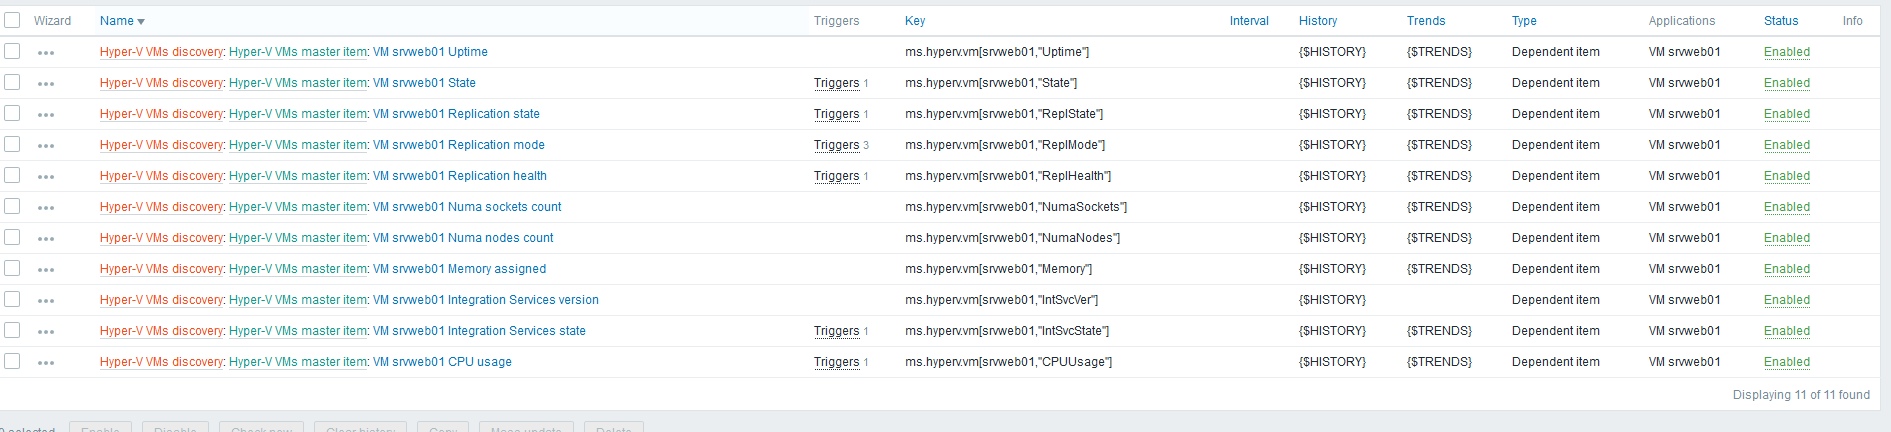Screen dimensions: 1891x432
Task: Open VM srvweb01 Integration Services version item
Action: (486, 300)
